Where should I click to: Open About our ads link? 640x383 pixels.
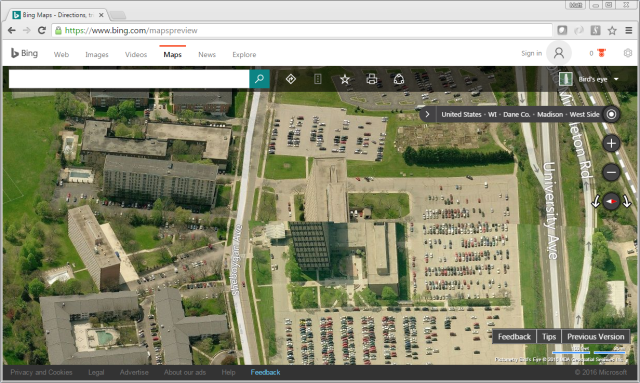pyautogui.click(x=185, y=372)
